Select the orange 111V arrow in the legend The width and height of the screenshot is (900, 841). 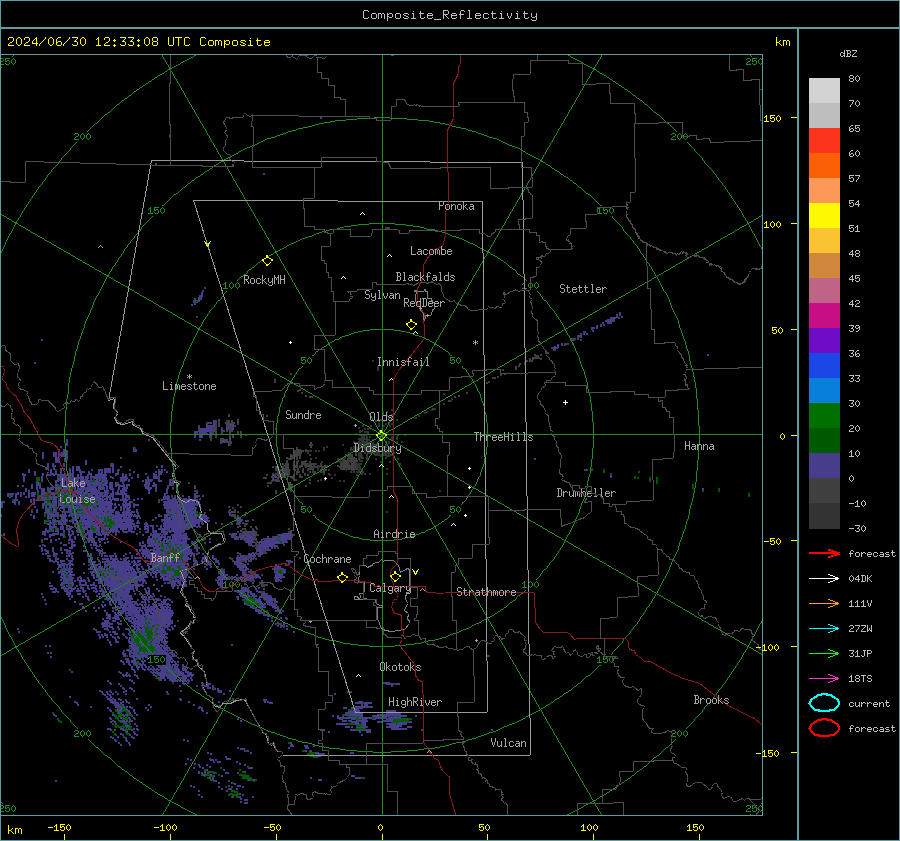click(824, 603)
